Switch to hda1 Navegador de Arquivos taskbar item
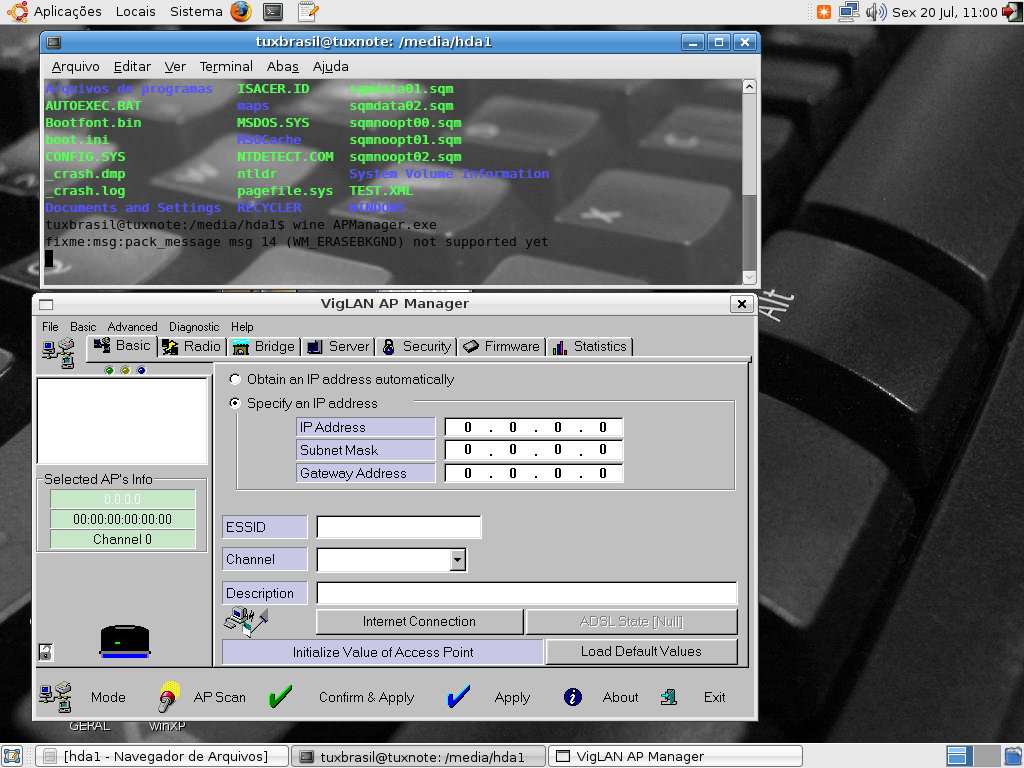The height and width of the screenshot is (768, 1024). pos(161,756)
